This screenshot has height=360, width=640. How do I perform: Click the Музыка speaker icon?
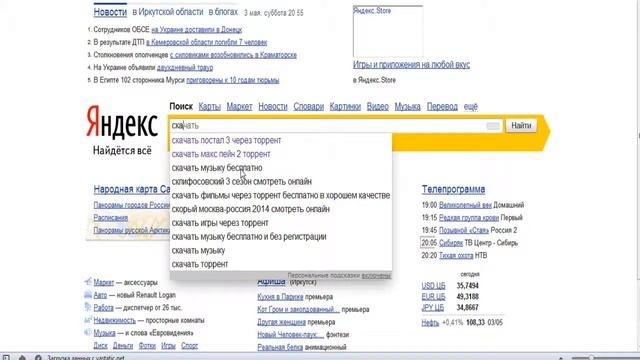88,332
